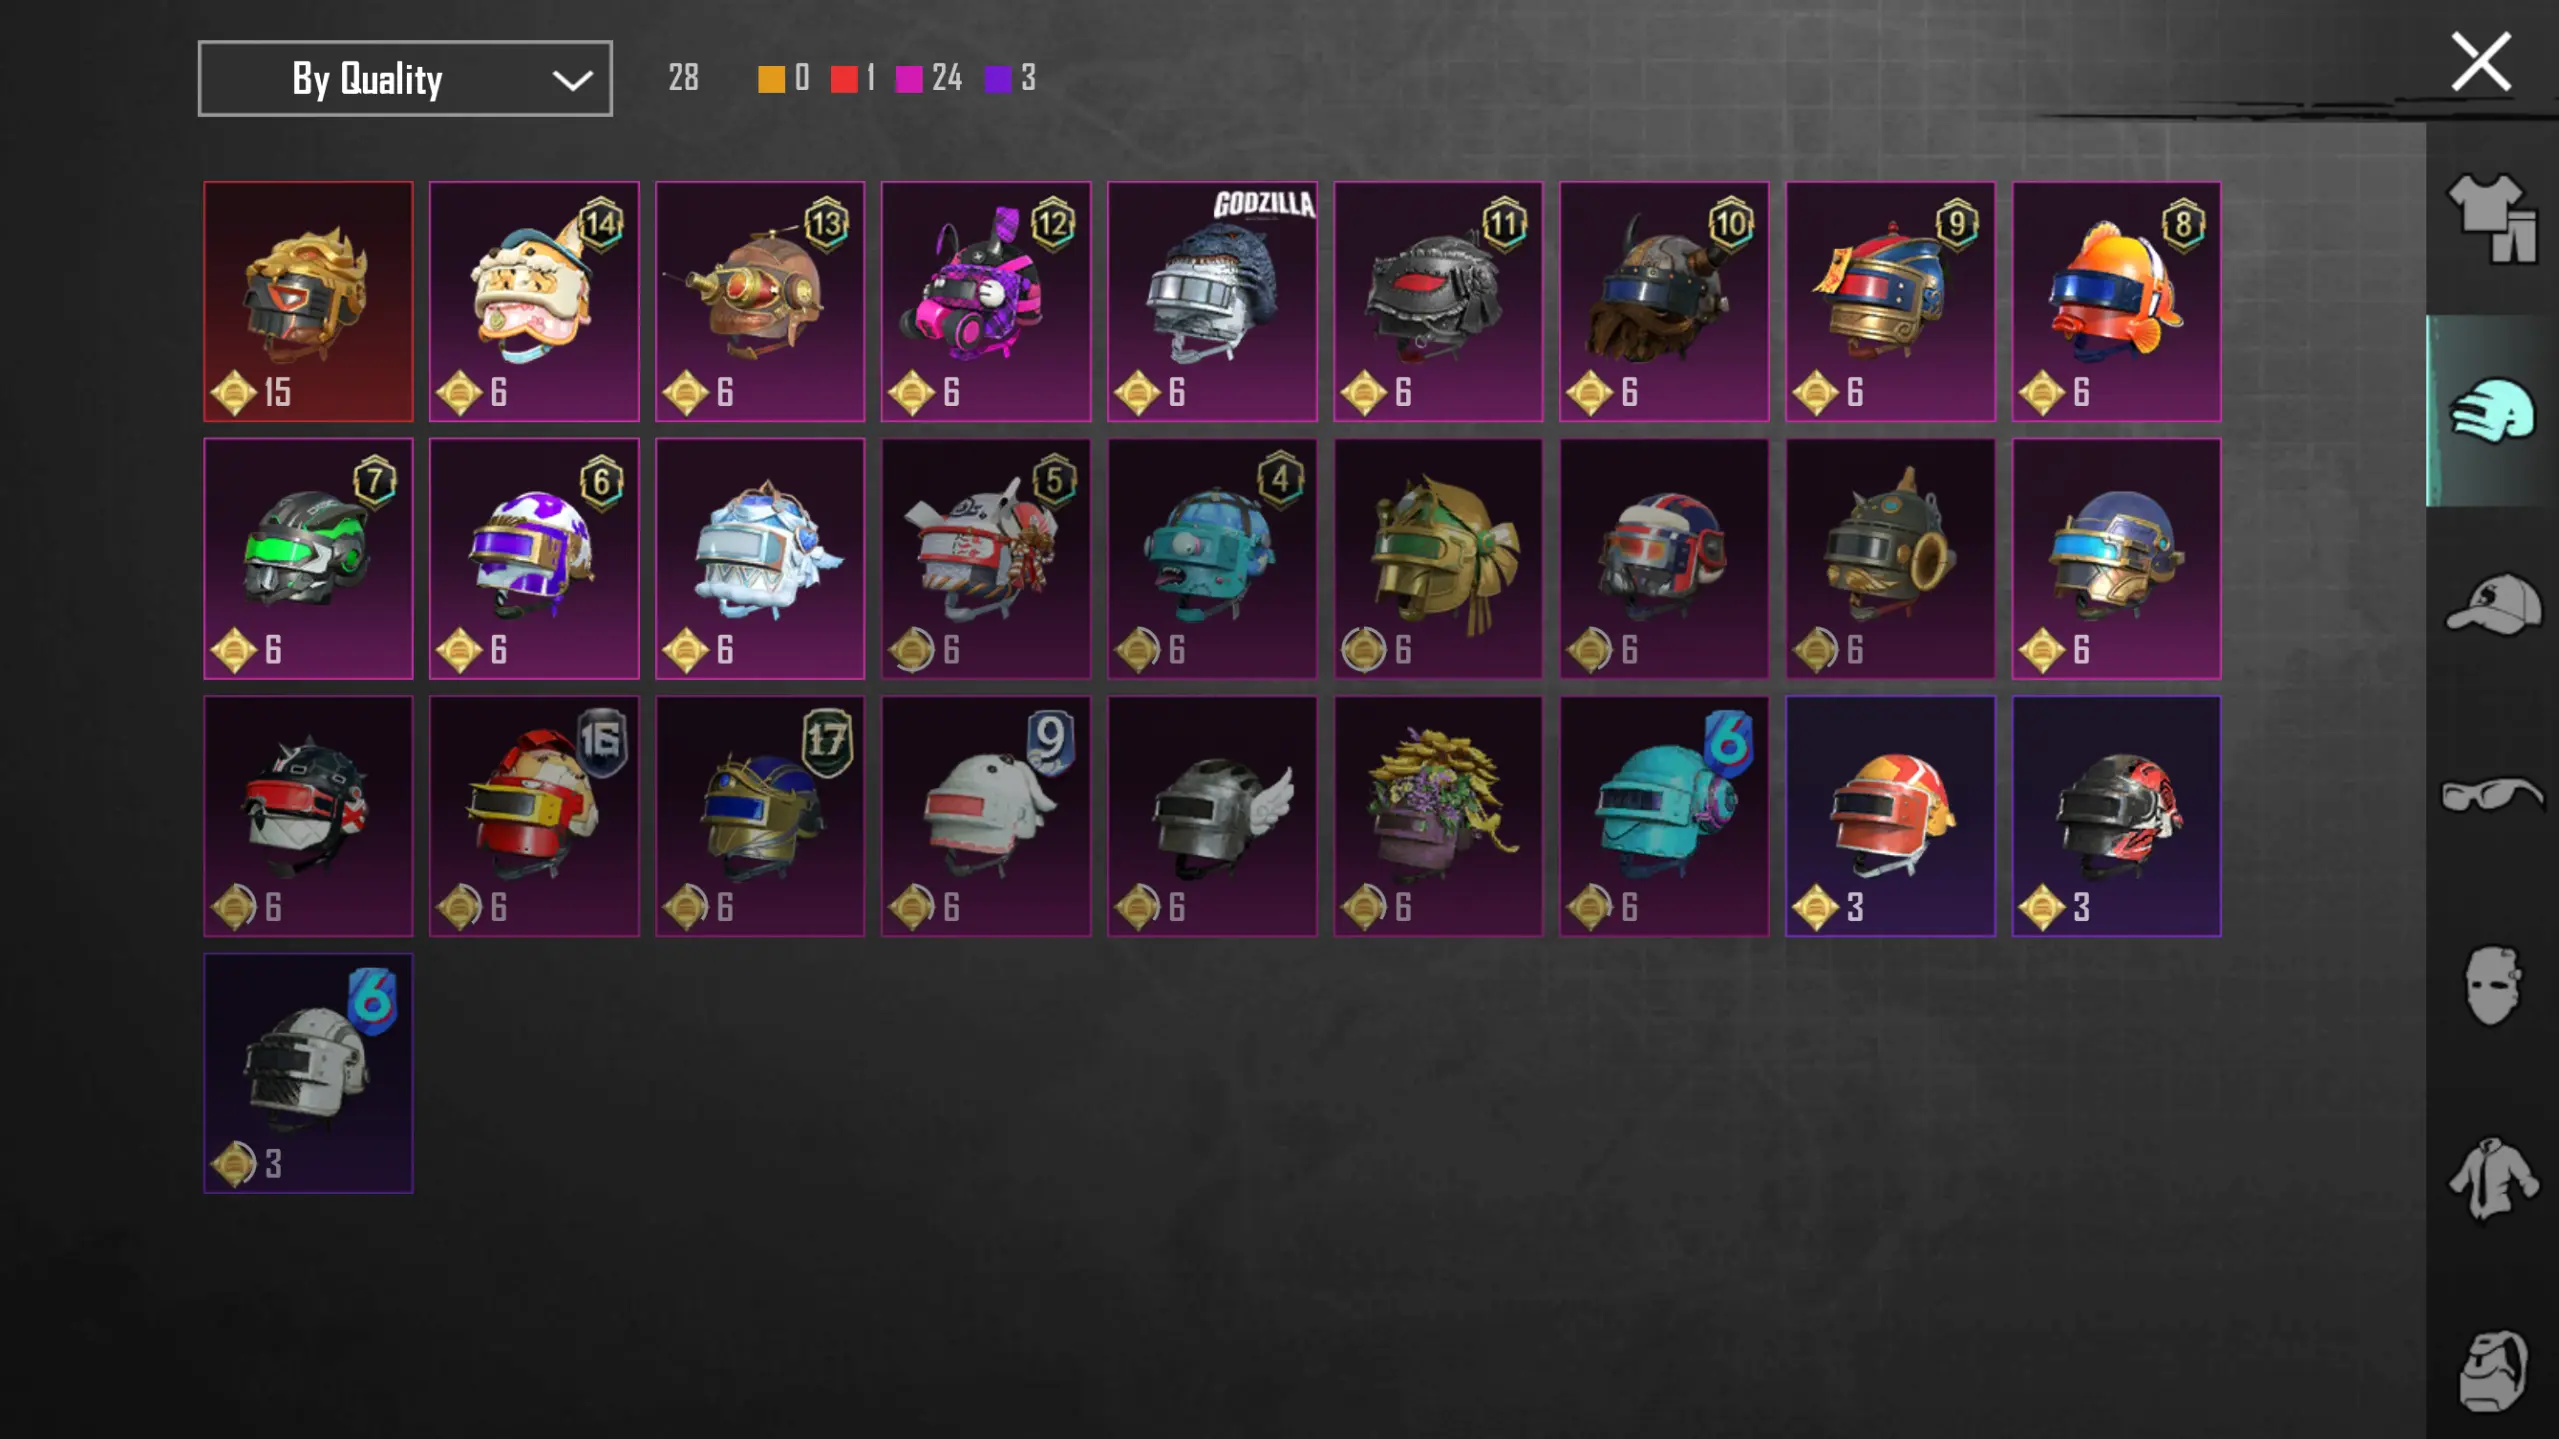The height and width of the screenshot is (1439, 2559).
Task: Click the dropdown chevron arrow
Action: click(572, 80)
